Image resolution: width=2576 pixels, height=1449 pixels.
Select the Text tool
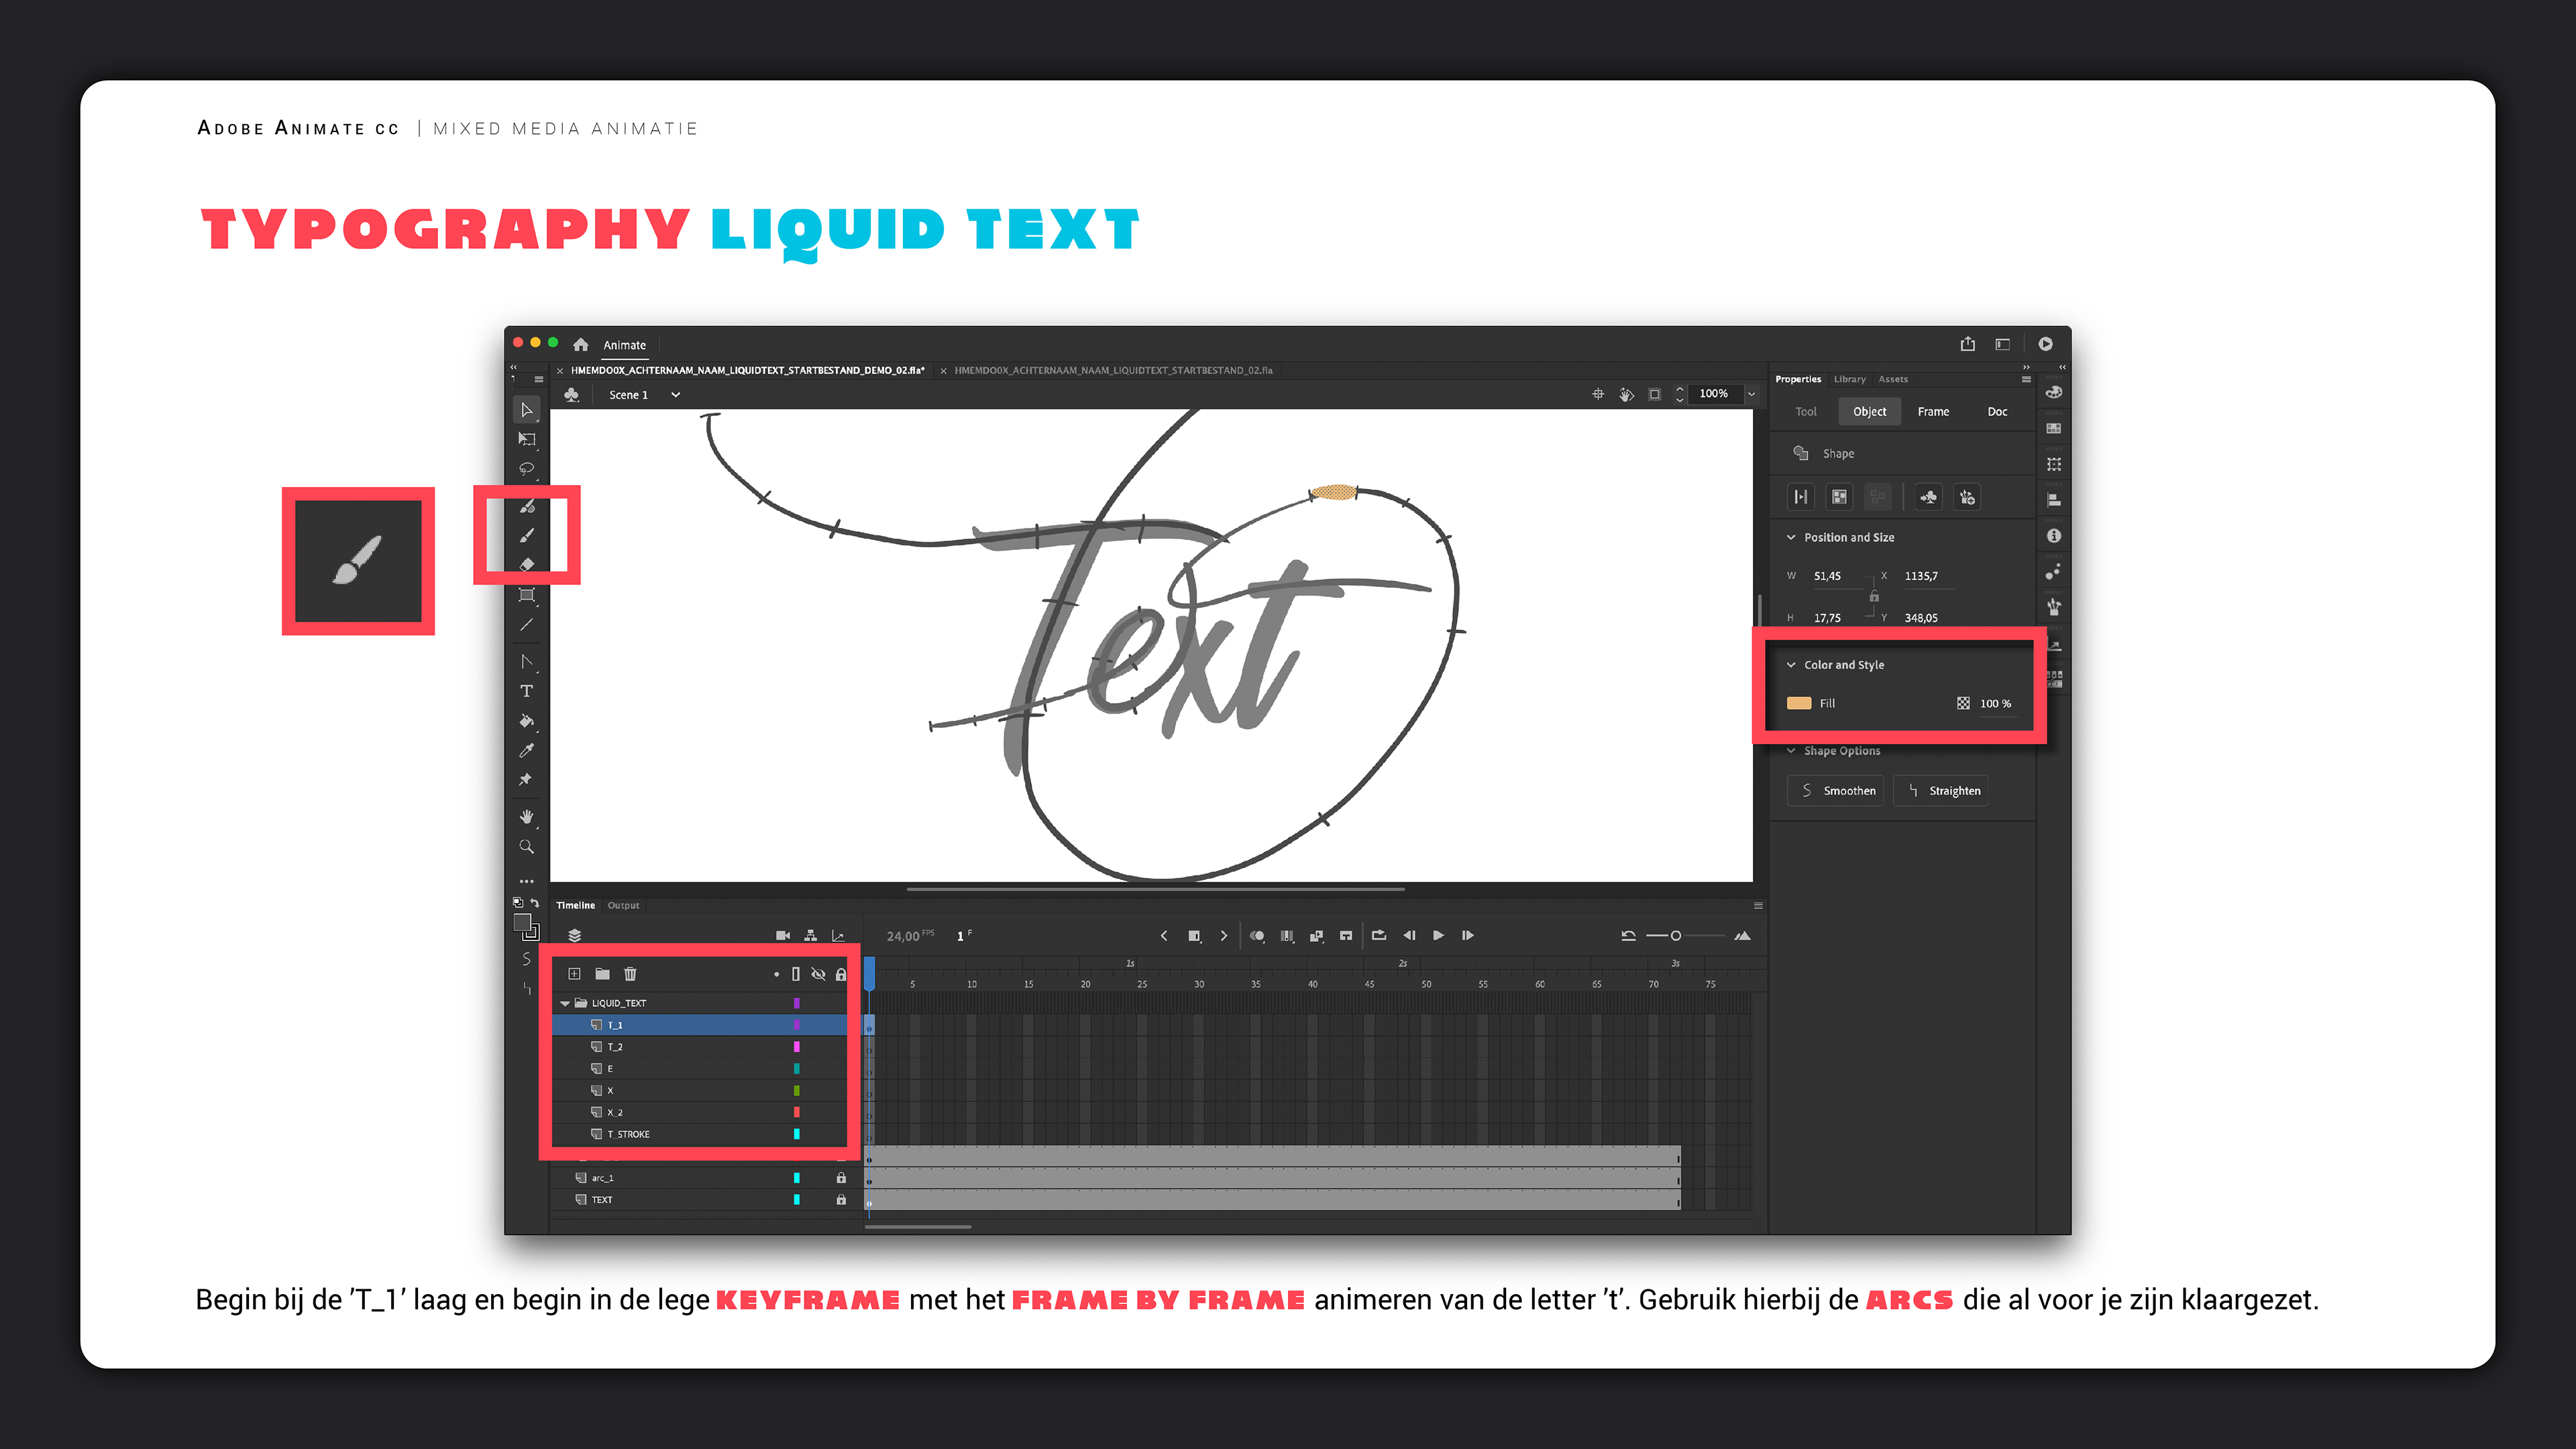tap(526, 691)
